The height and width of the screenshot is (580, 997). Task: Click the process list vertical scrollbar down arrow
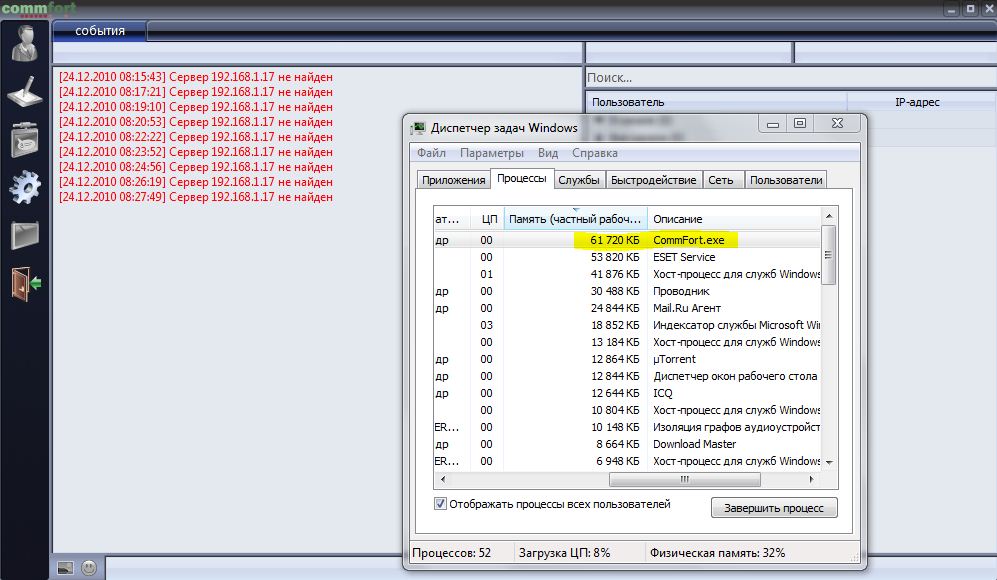tap(828, 462)
